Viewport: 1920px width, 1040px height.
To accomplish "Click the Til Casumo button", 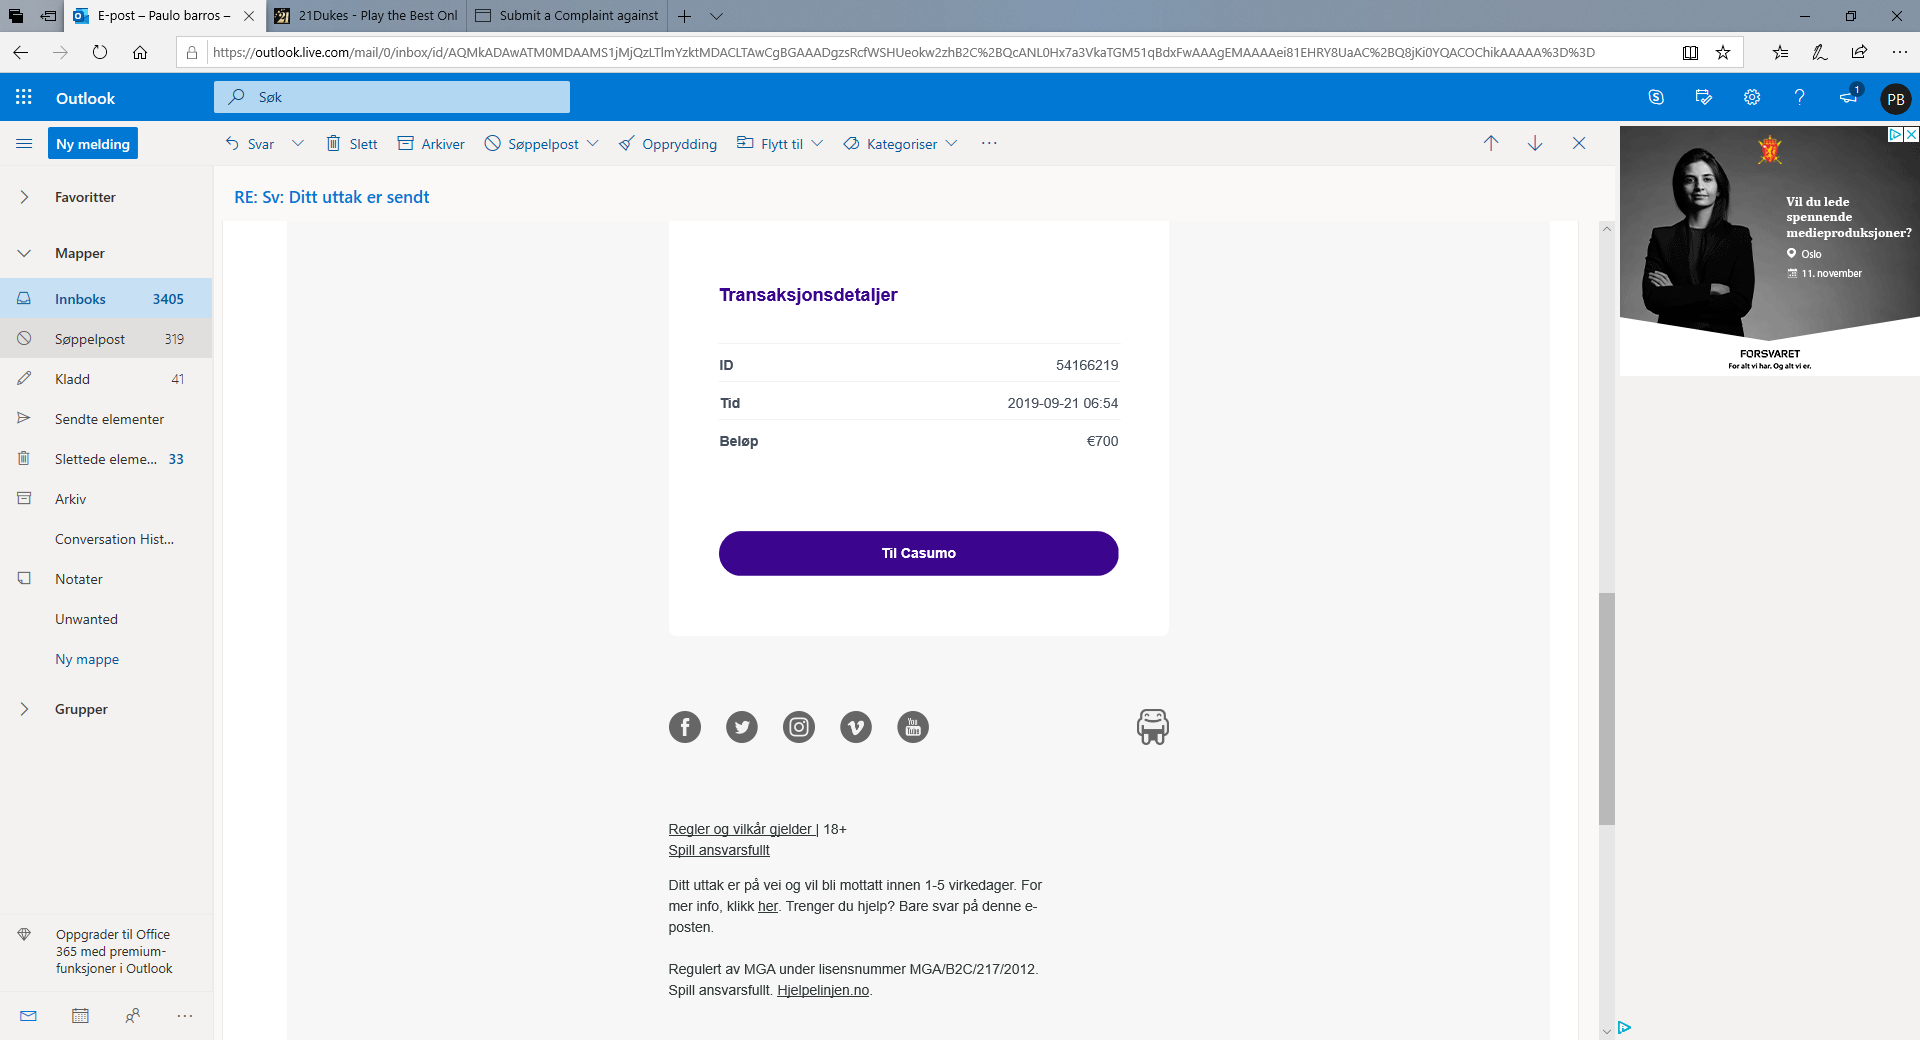I will (918, 553).
